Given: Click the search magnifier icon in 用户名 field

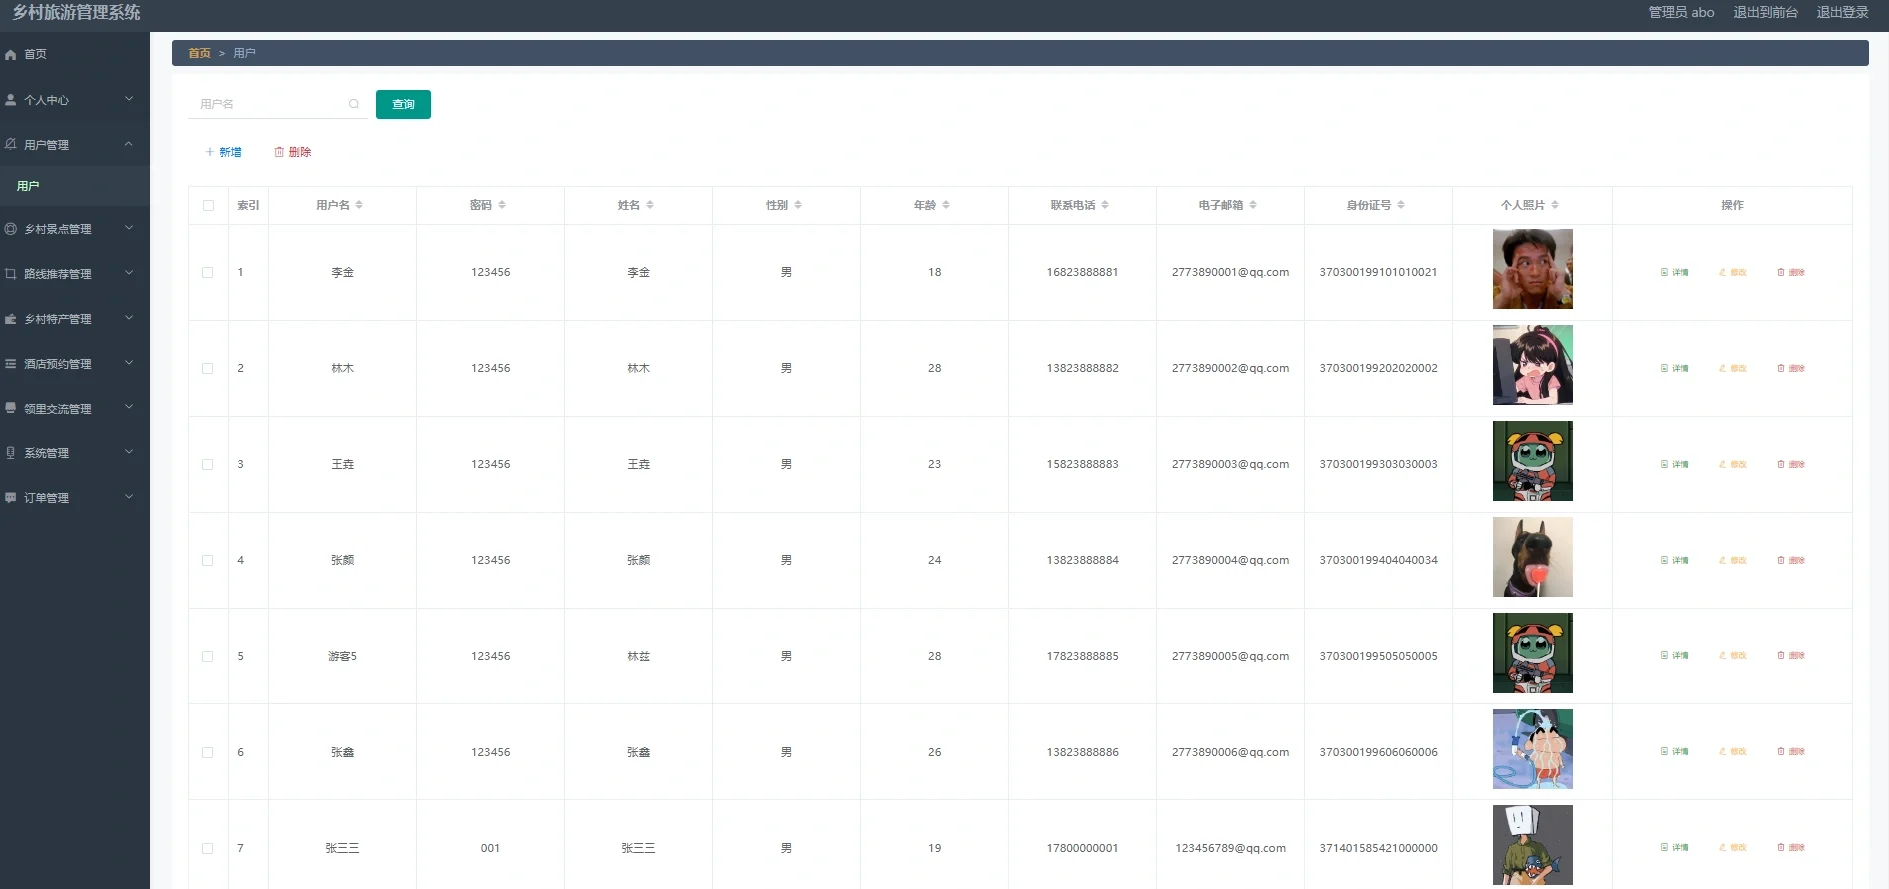Looking at the screenshot, I should (x=354, y=104).
